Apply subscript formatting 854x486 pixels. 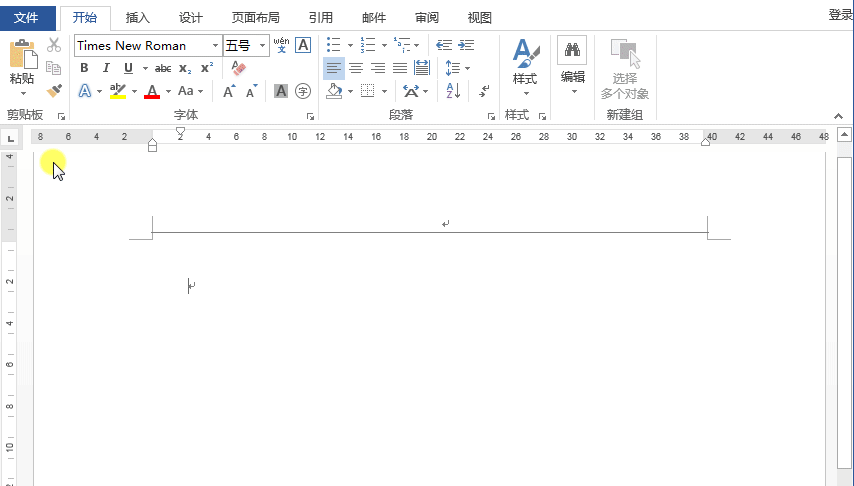click(x=185, y=68)
